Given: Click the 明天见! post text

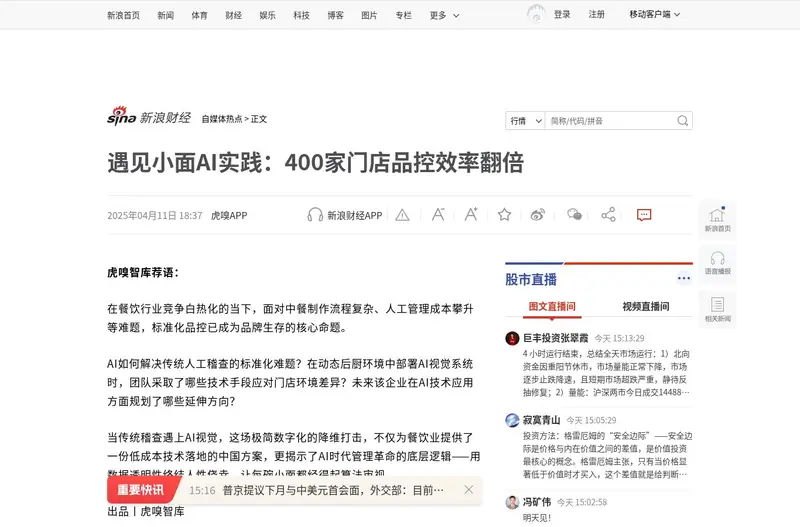Looking at the screenshot, I should (537, 518).
